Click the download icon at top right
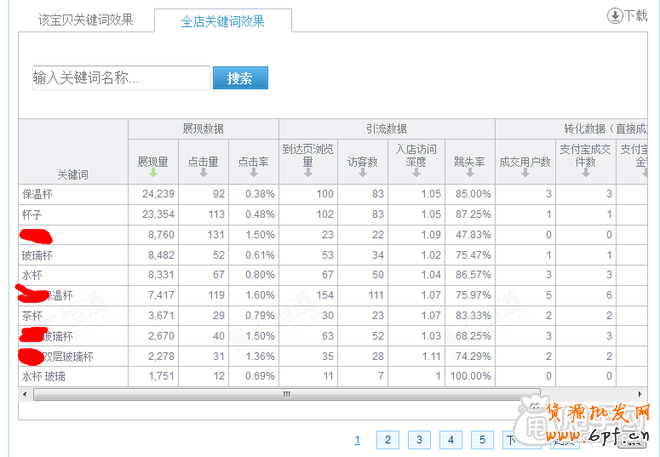This screenshot has width=660, height=457. [x=615, y=16]
